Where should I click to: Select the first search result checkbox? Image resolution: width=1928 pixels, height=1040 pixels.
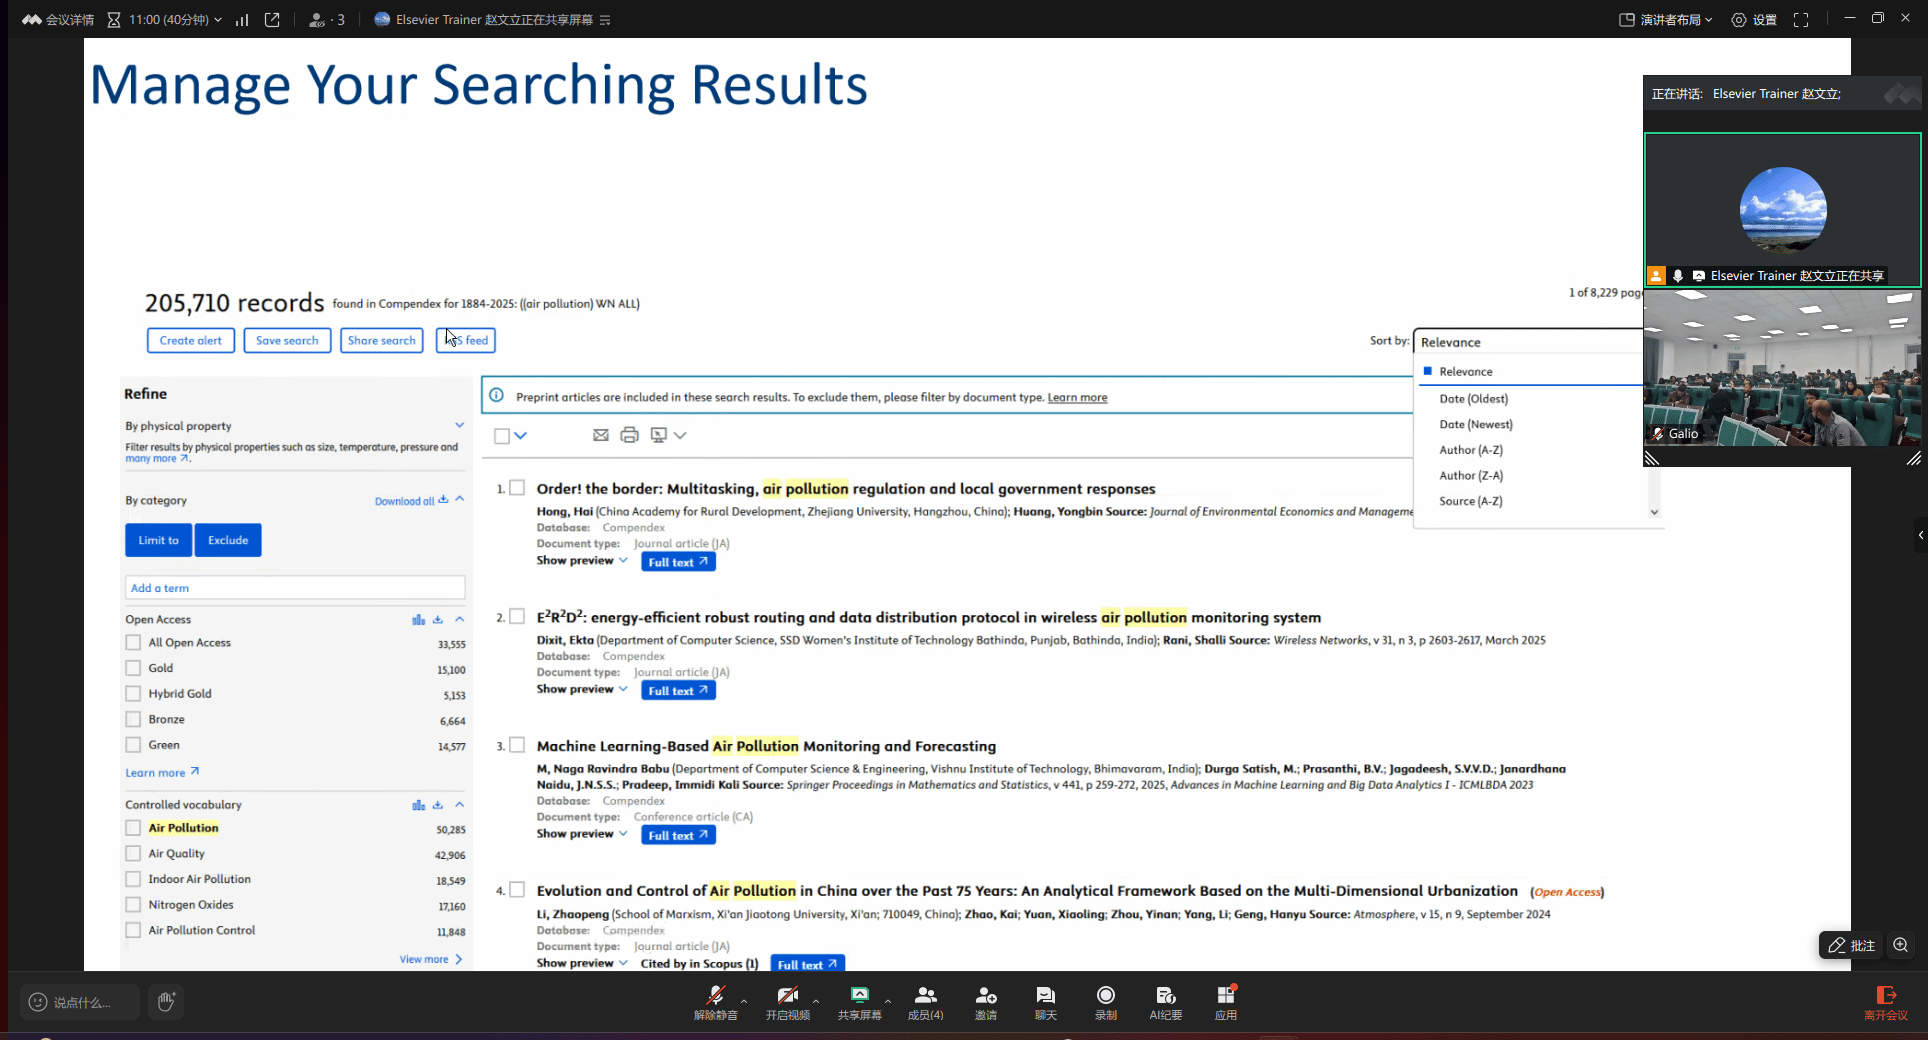pyautogui.click(x=517, y=488)
